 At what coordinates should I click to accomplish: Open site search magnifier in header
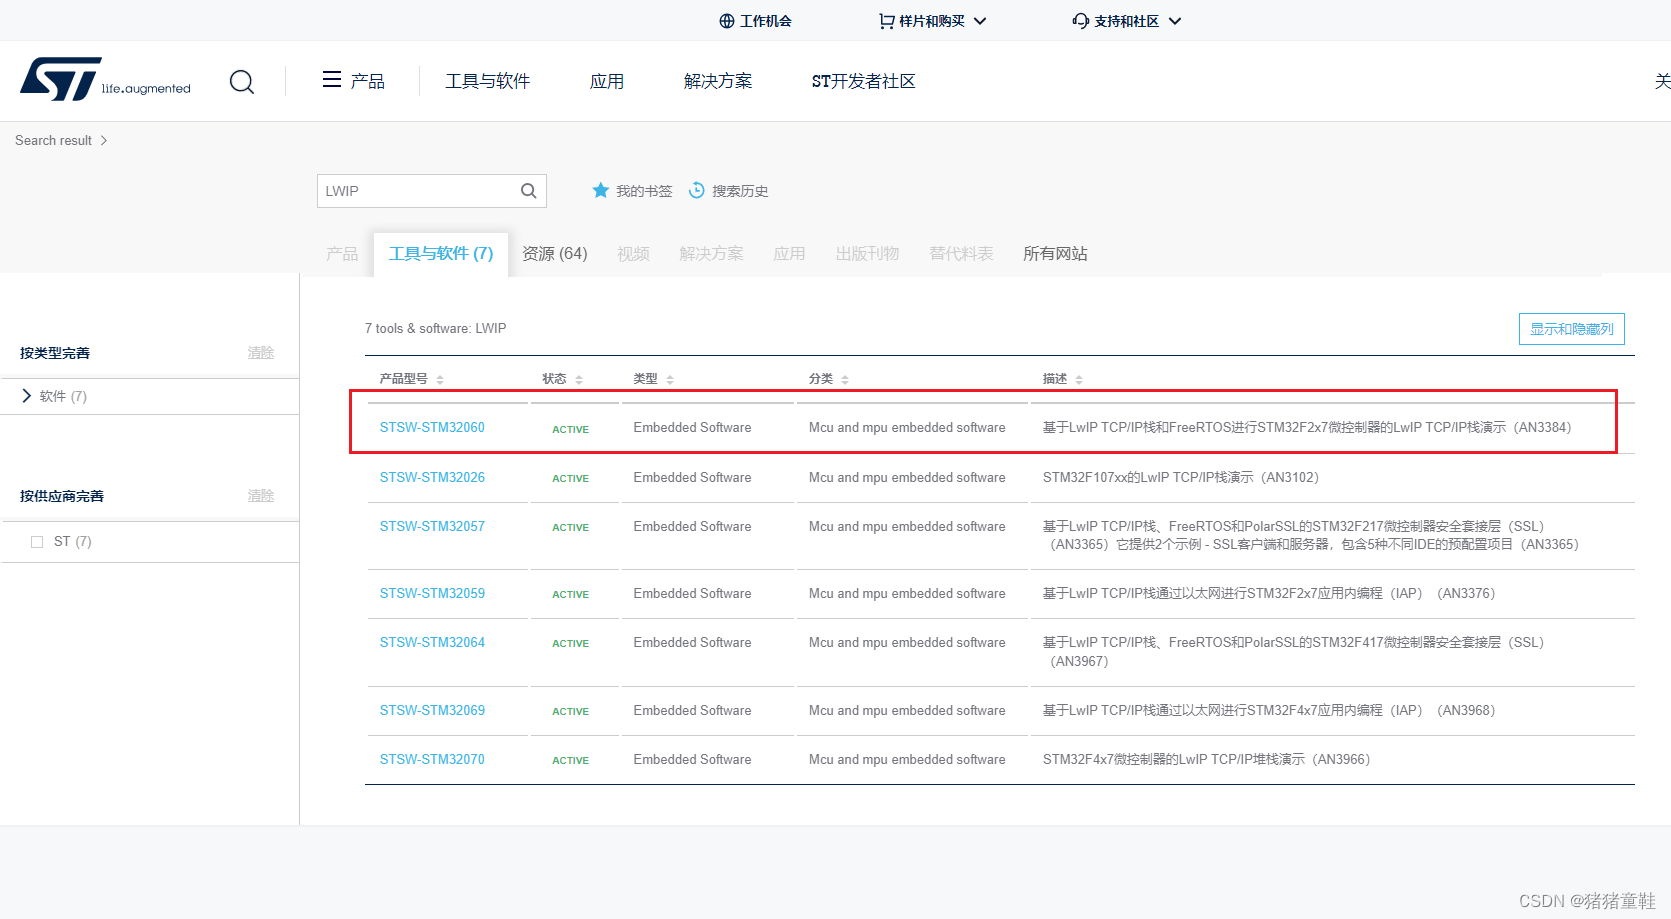pyautogui.click(x=242, y=81)
